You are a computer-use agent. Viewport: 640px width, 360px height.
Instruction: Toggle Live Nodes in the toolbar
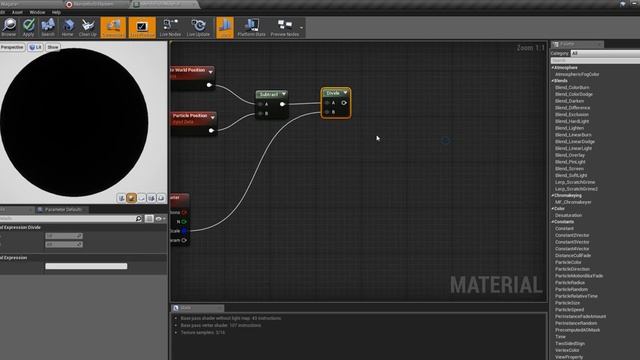(x=170, y=27)
